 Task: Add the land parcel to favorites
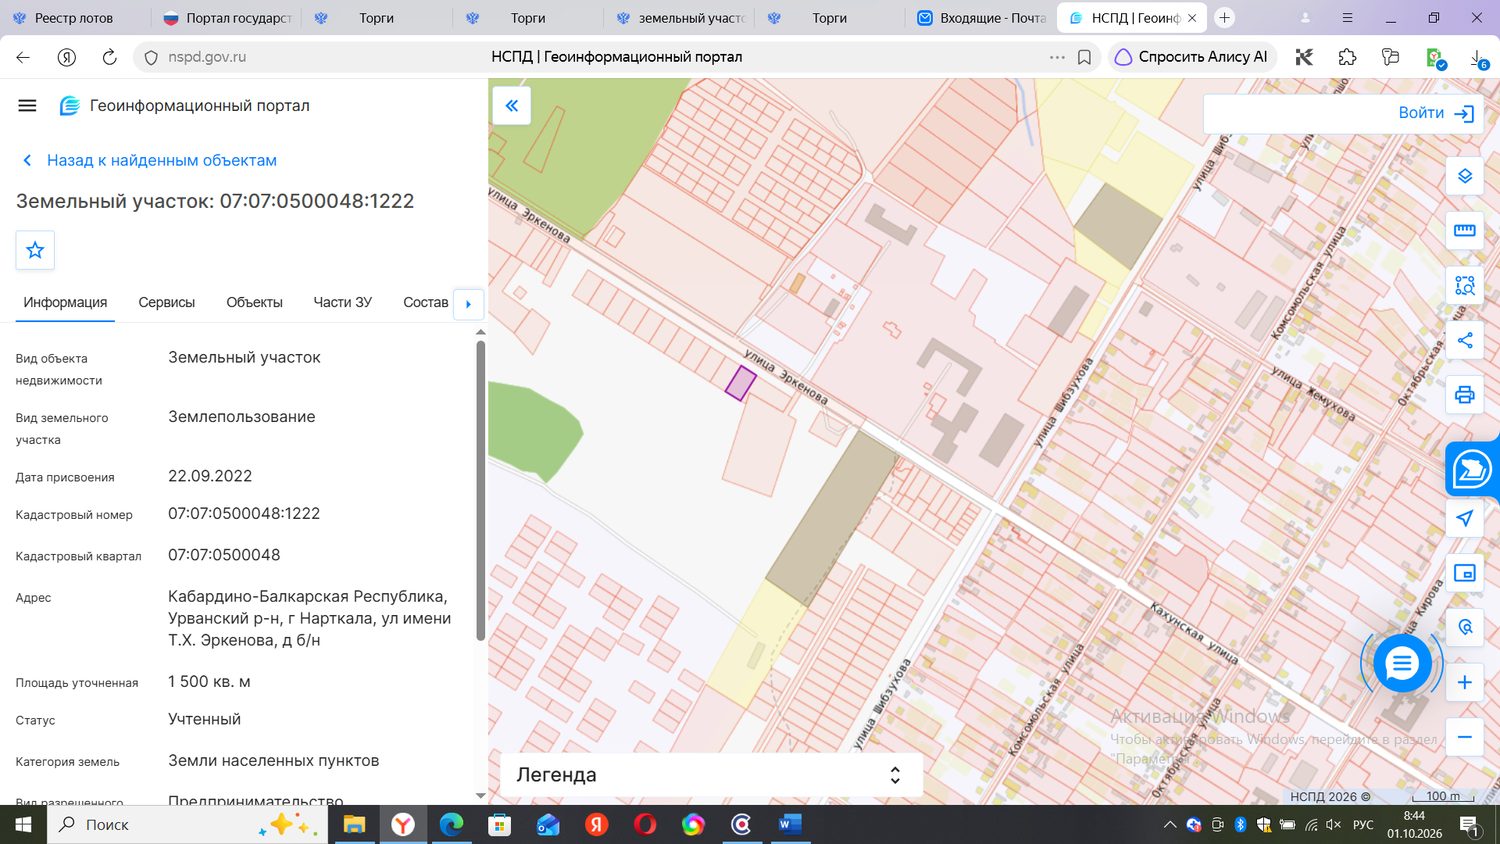pos(35,250)
